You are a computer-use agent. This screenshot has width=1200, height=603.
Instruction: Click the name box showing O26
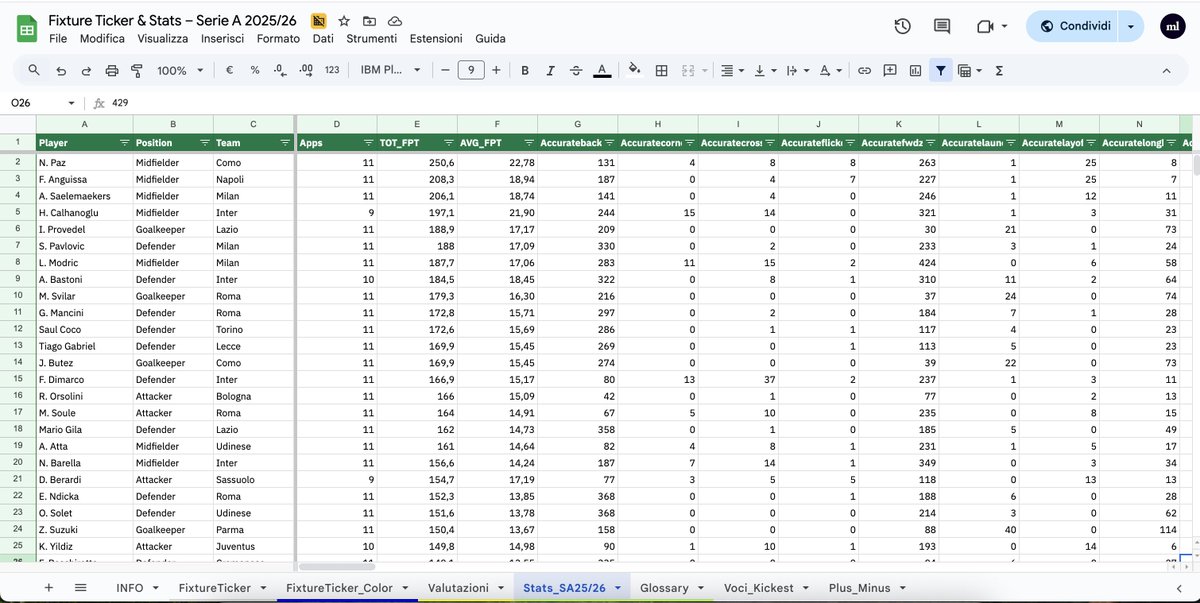pyautogui.click(x=42, y=103)
